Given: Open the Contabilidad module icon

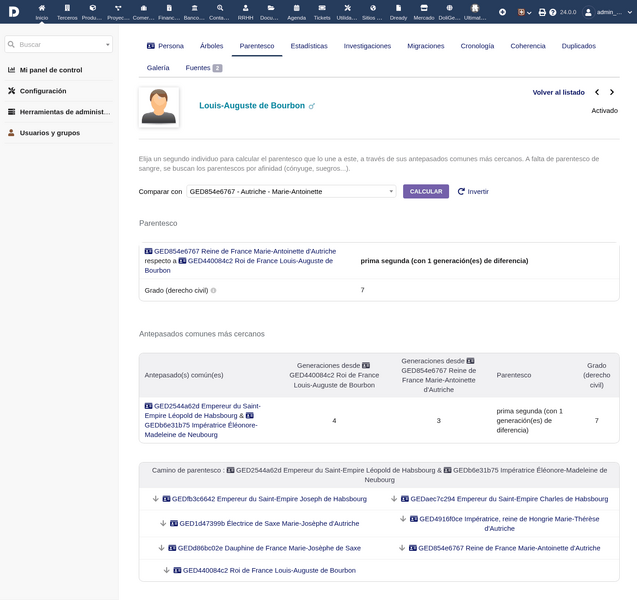Looking at the screenshot, I should pos(220,8).
